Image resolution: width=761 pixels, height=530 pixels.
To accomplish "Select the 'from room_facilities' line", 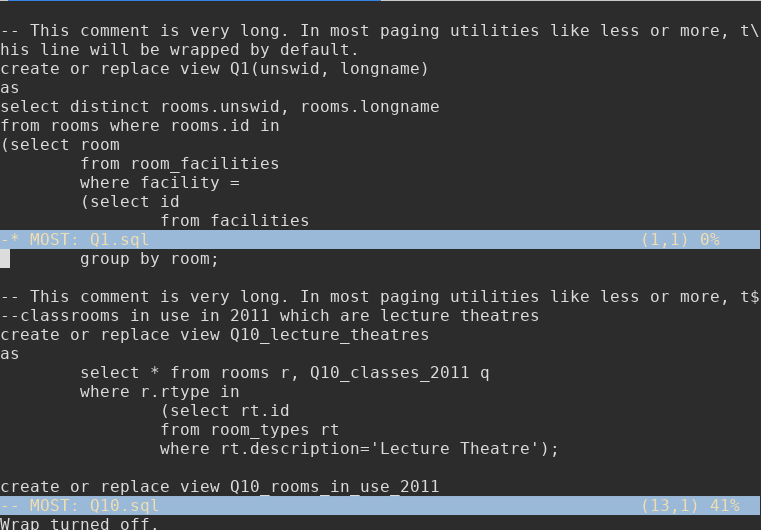I will [x=179, y=164].
